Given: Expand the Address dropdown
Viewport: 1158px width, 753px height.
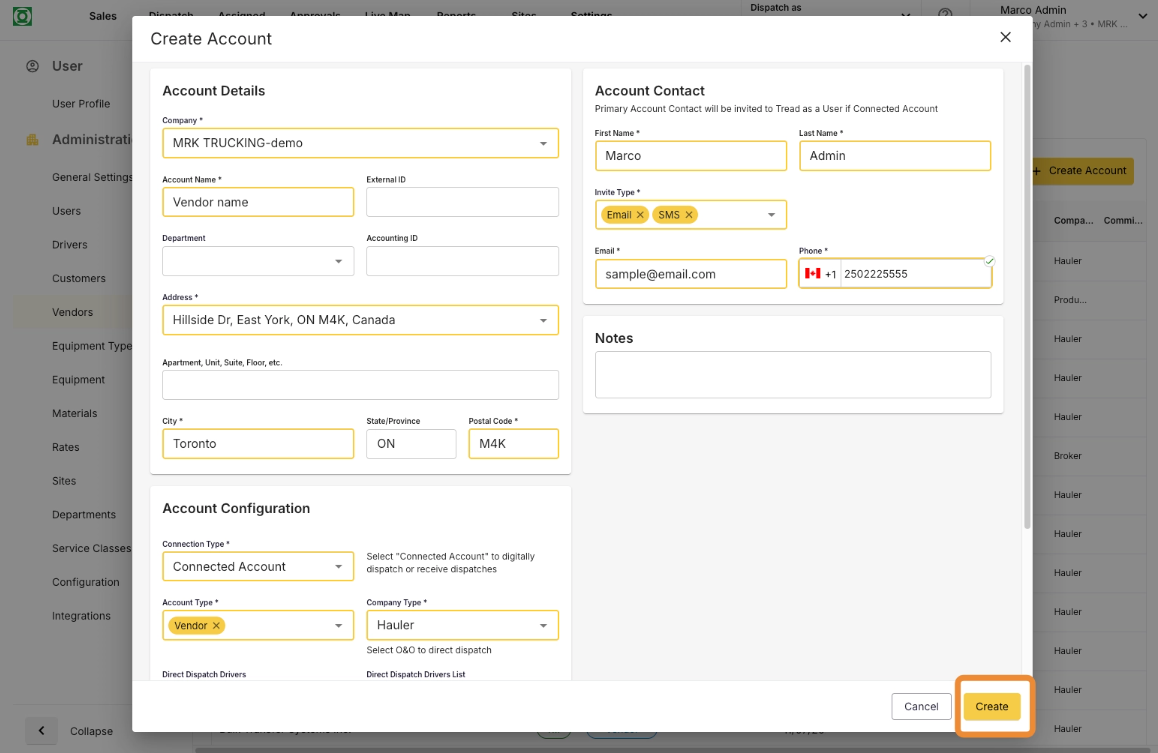Looking at the screenshot, I should point(544,320).
